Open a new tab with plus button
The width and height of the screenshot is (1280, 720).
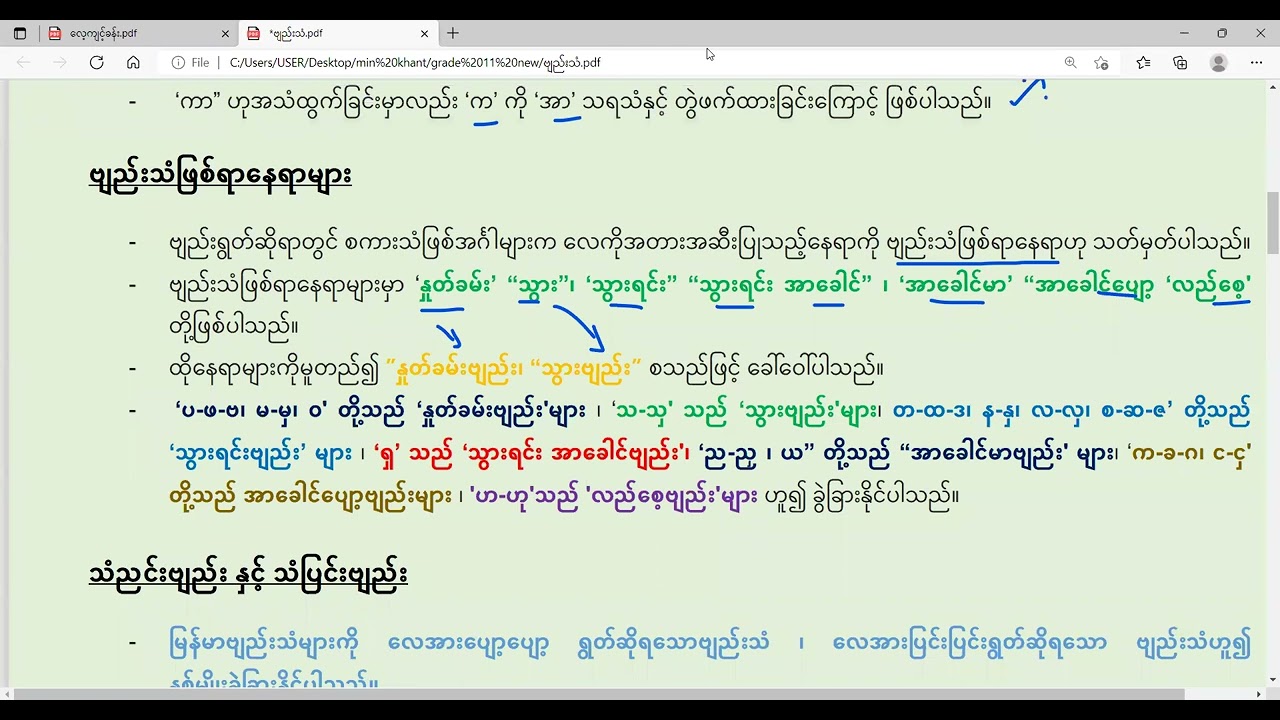tap(453, 33)
